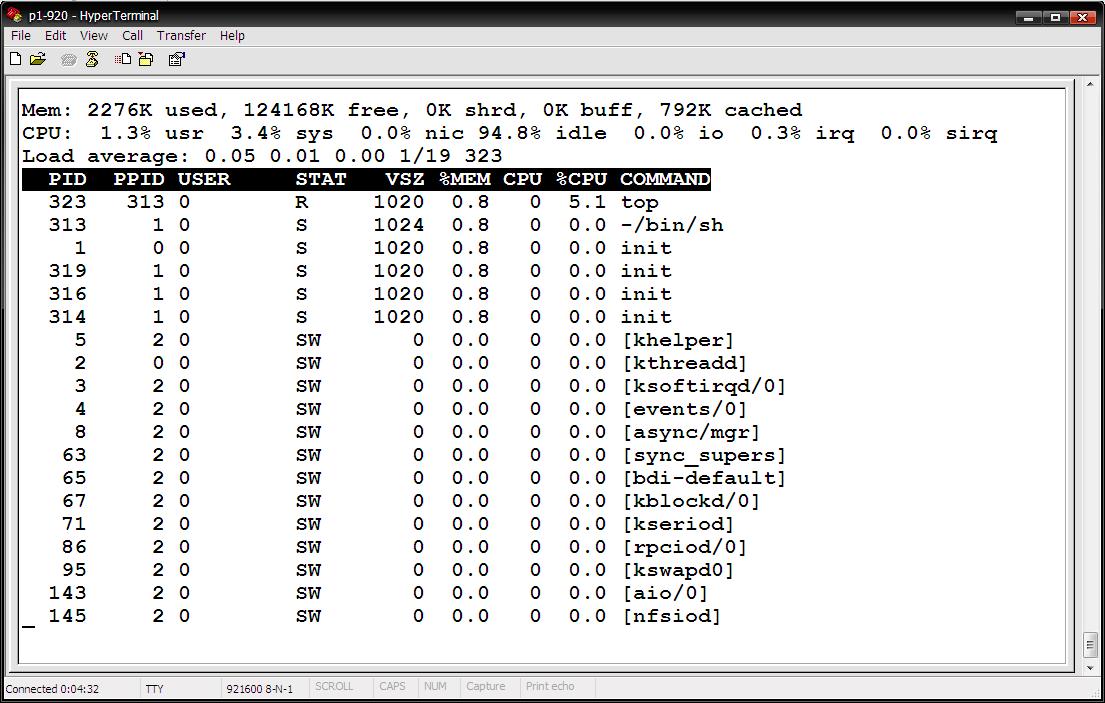Click the New connection toolbar icon
The height and width of the screenshot is (703, 1105).
click(x=15, y=59)
